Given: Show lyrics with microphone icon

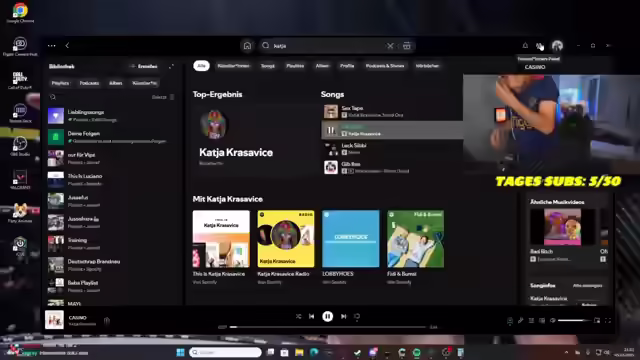Looking at the screenshot, I should (x=520, y=321).
